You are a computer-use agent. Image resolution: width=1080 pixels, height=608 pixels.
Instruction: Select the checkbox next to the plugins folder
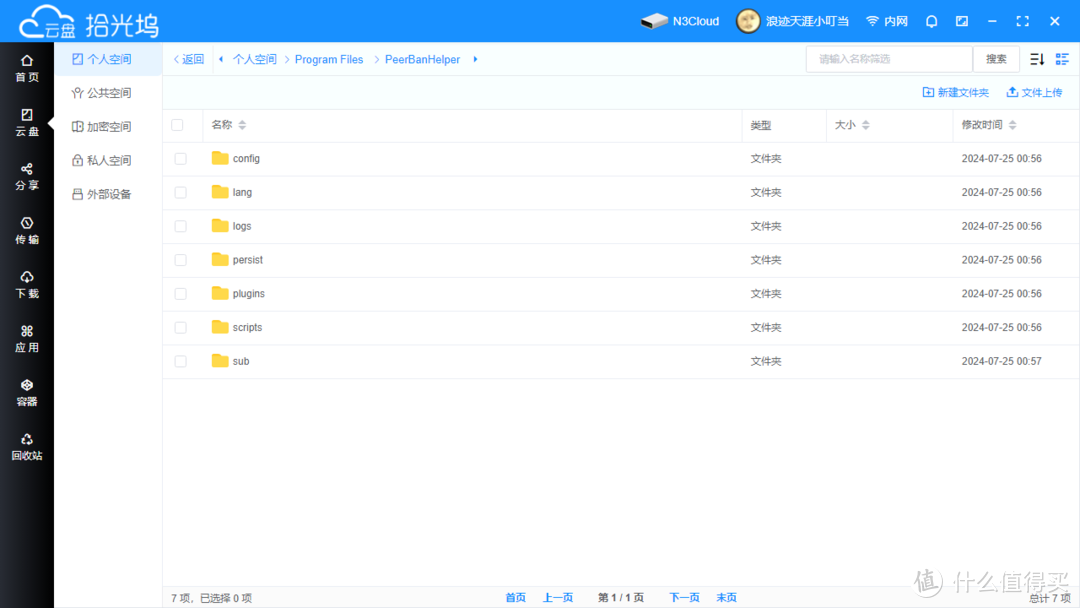pyautogui.click(x=181, y=293)
